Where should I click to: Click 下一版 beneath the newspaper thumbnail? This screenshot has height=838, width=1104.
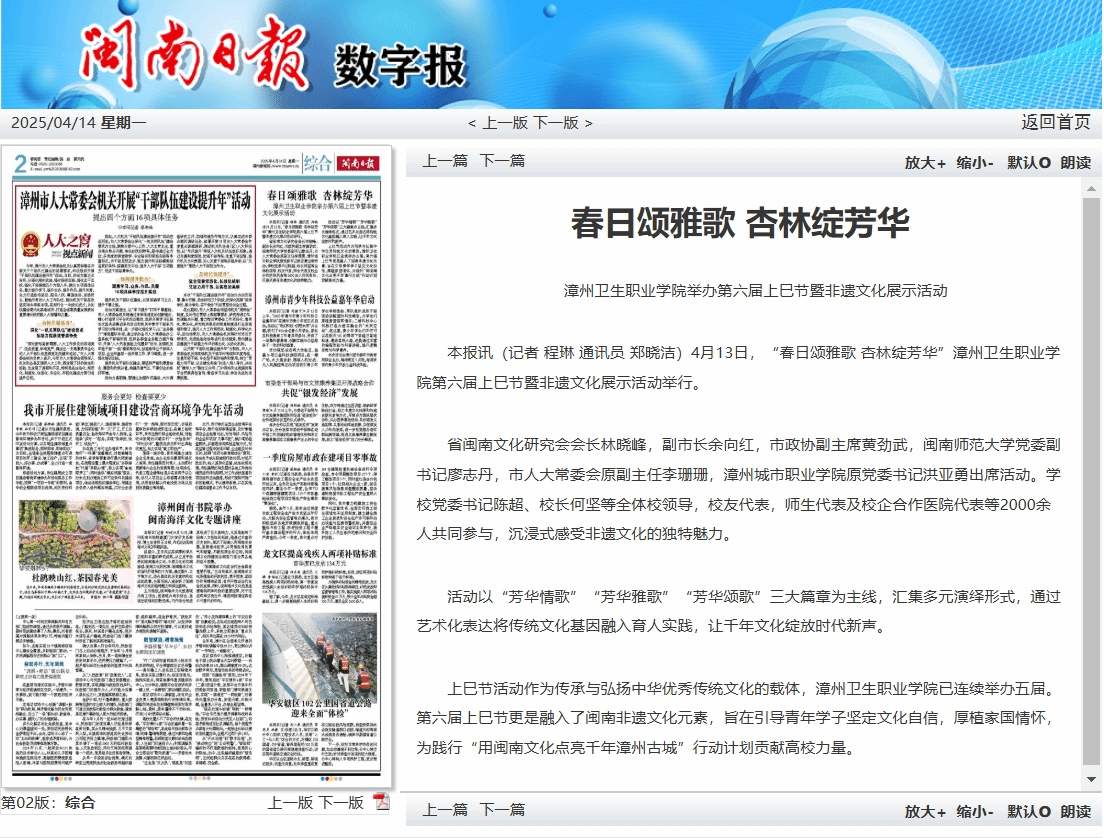[341, 803]
